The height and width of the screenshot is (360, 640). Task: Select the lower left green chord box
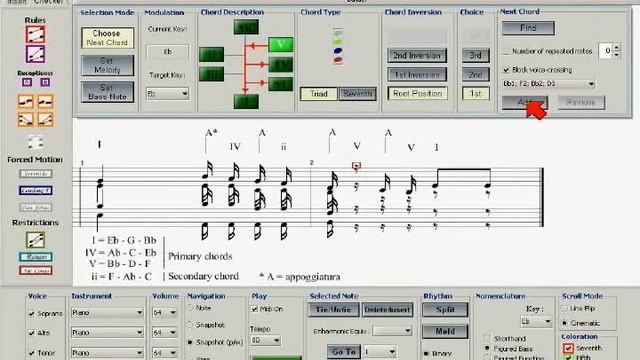[x=211, y=74]
